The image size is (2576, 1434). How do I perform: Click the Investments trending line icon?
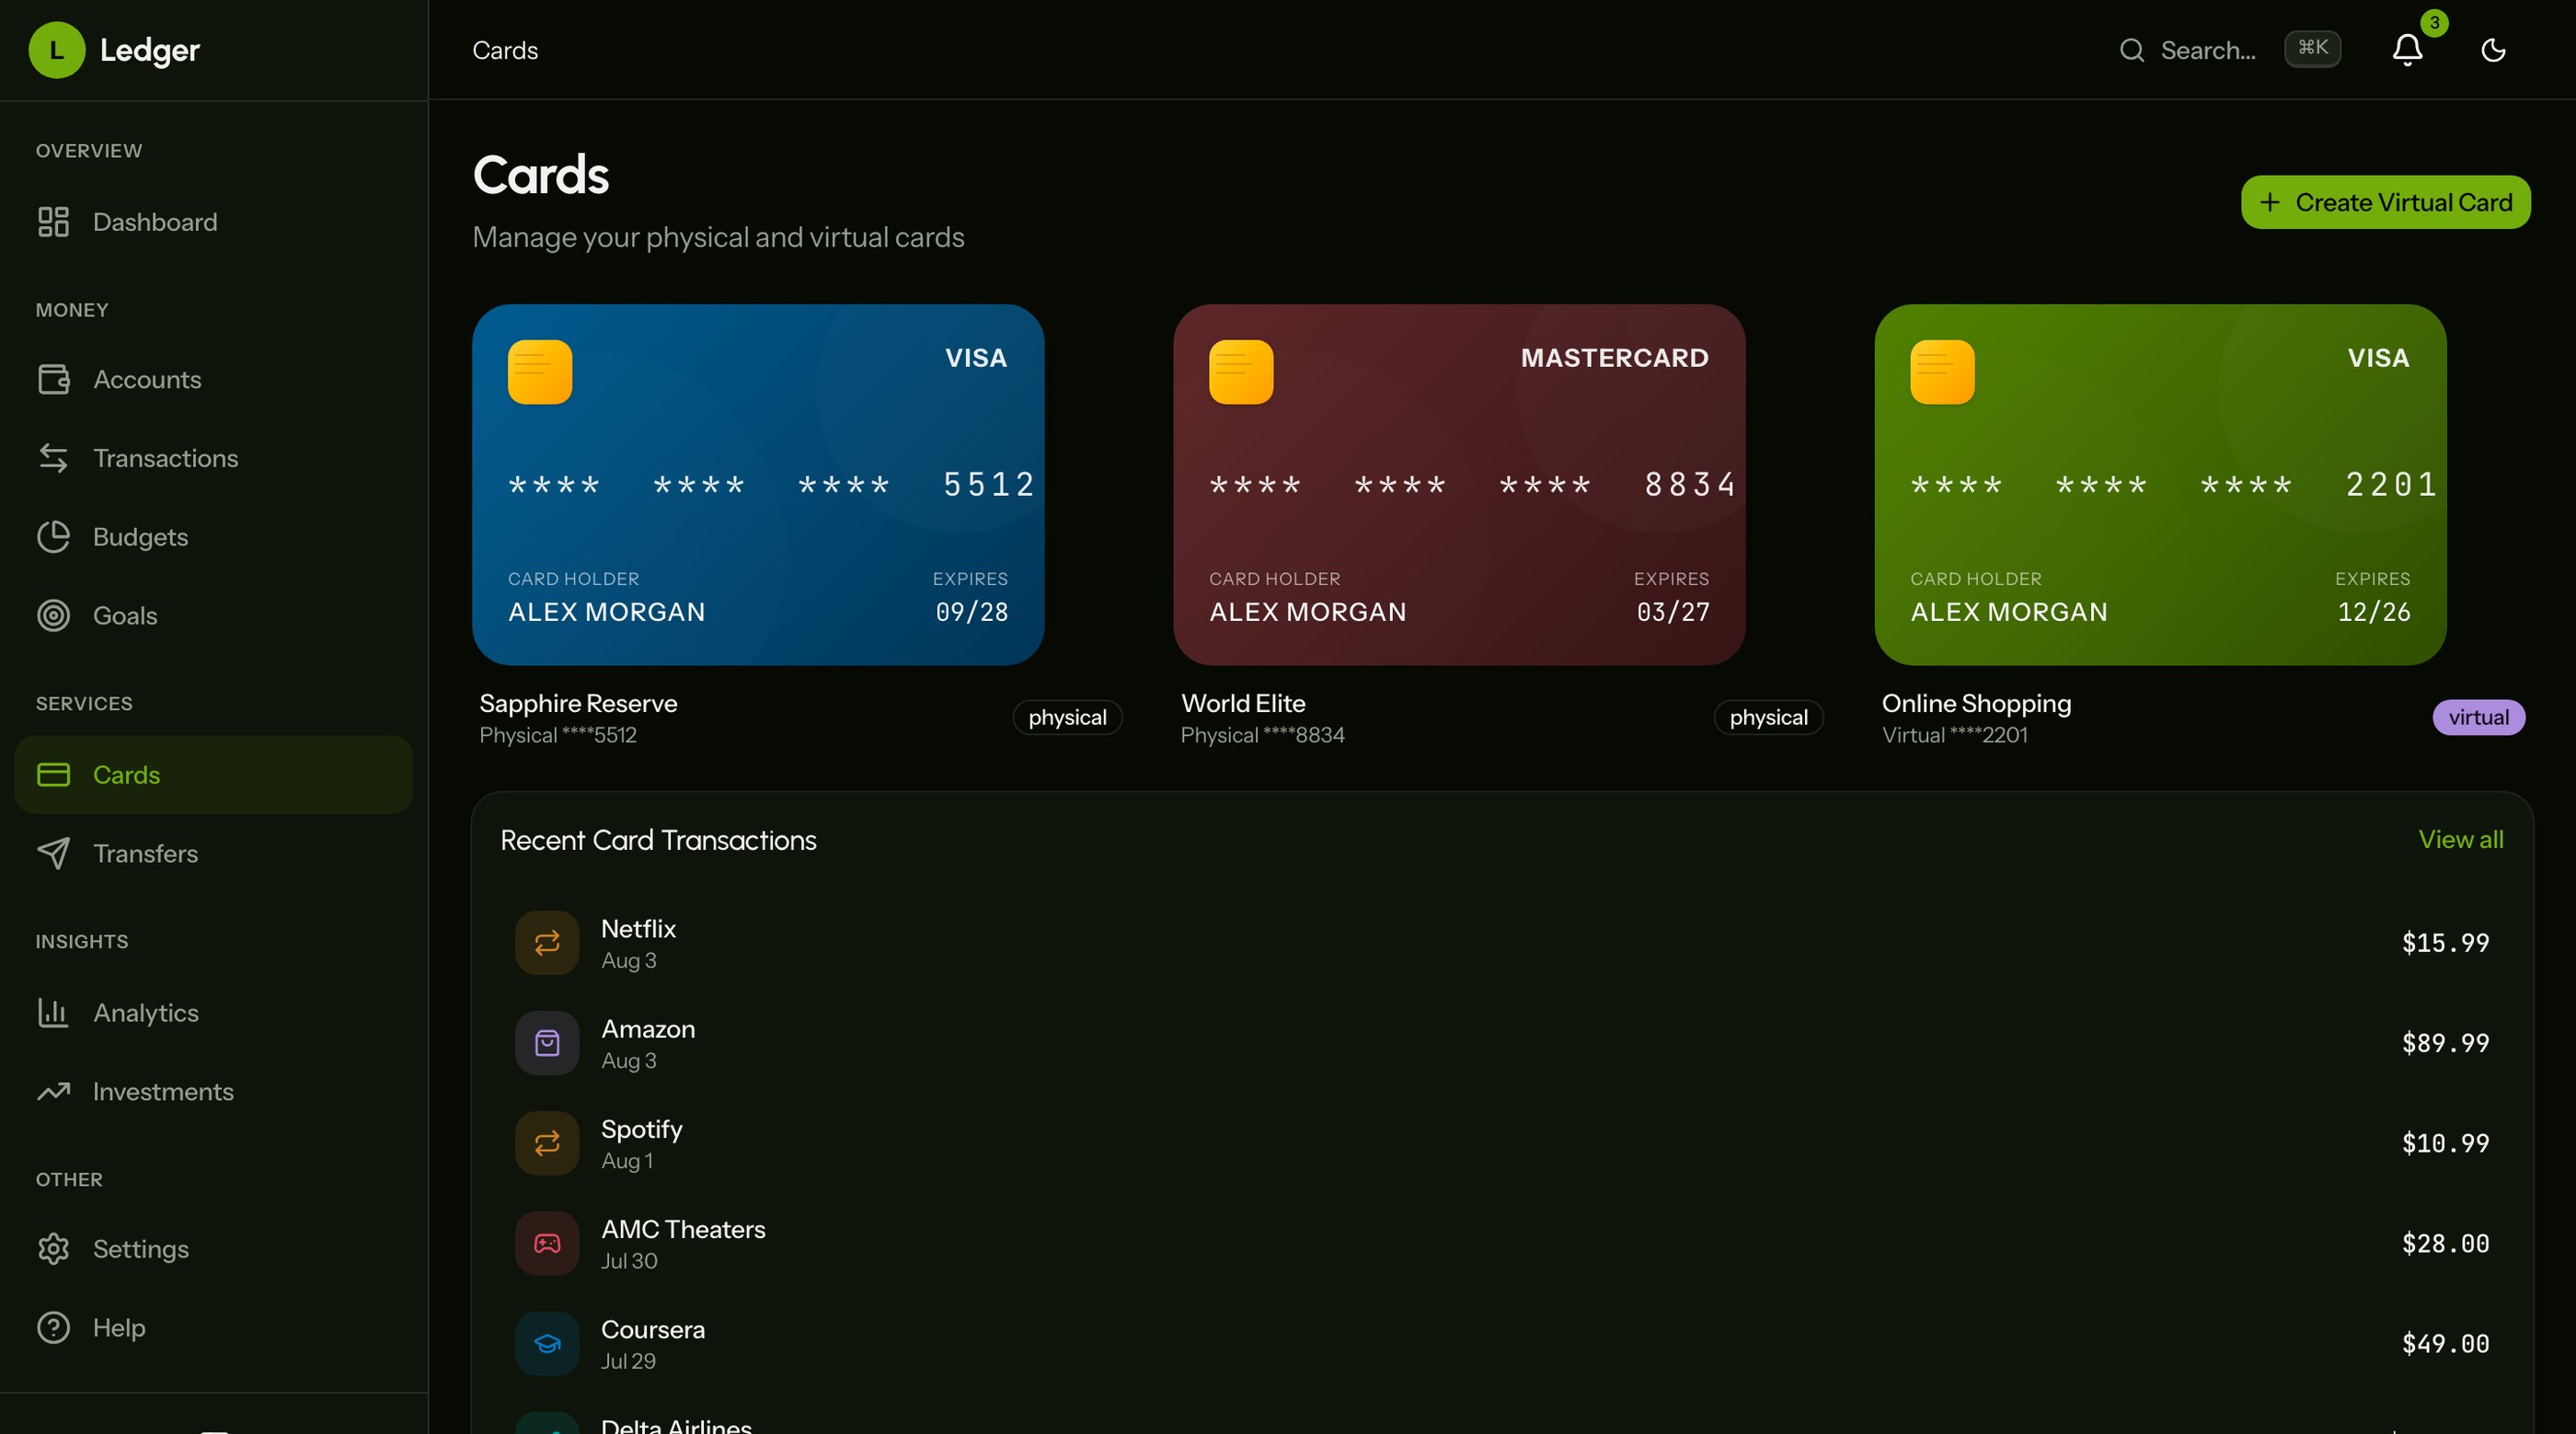point(53,1092)
